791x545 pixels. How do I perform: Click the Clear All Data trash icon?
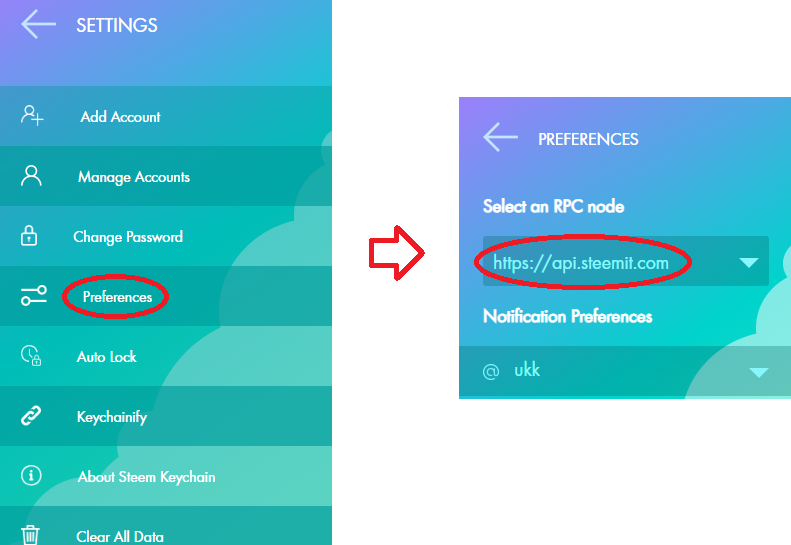point(30,534)
